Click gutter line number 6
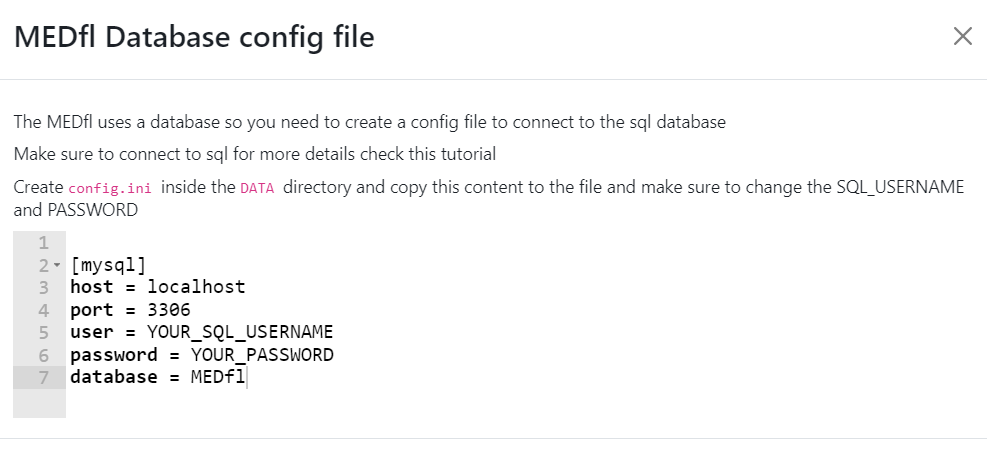Viewport: 987px width, 453px height. (42, 355)
